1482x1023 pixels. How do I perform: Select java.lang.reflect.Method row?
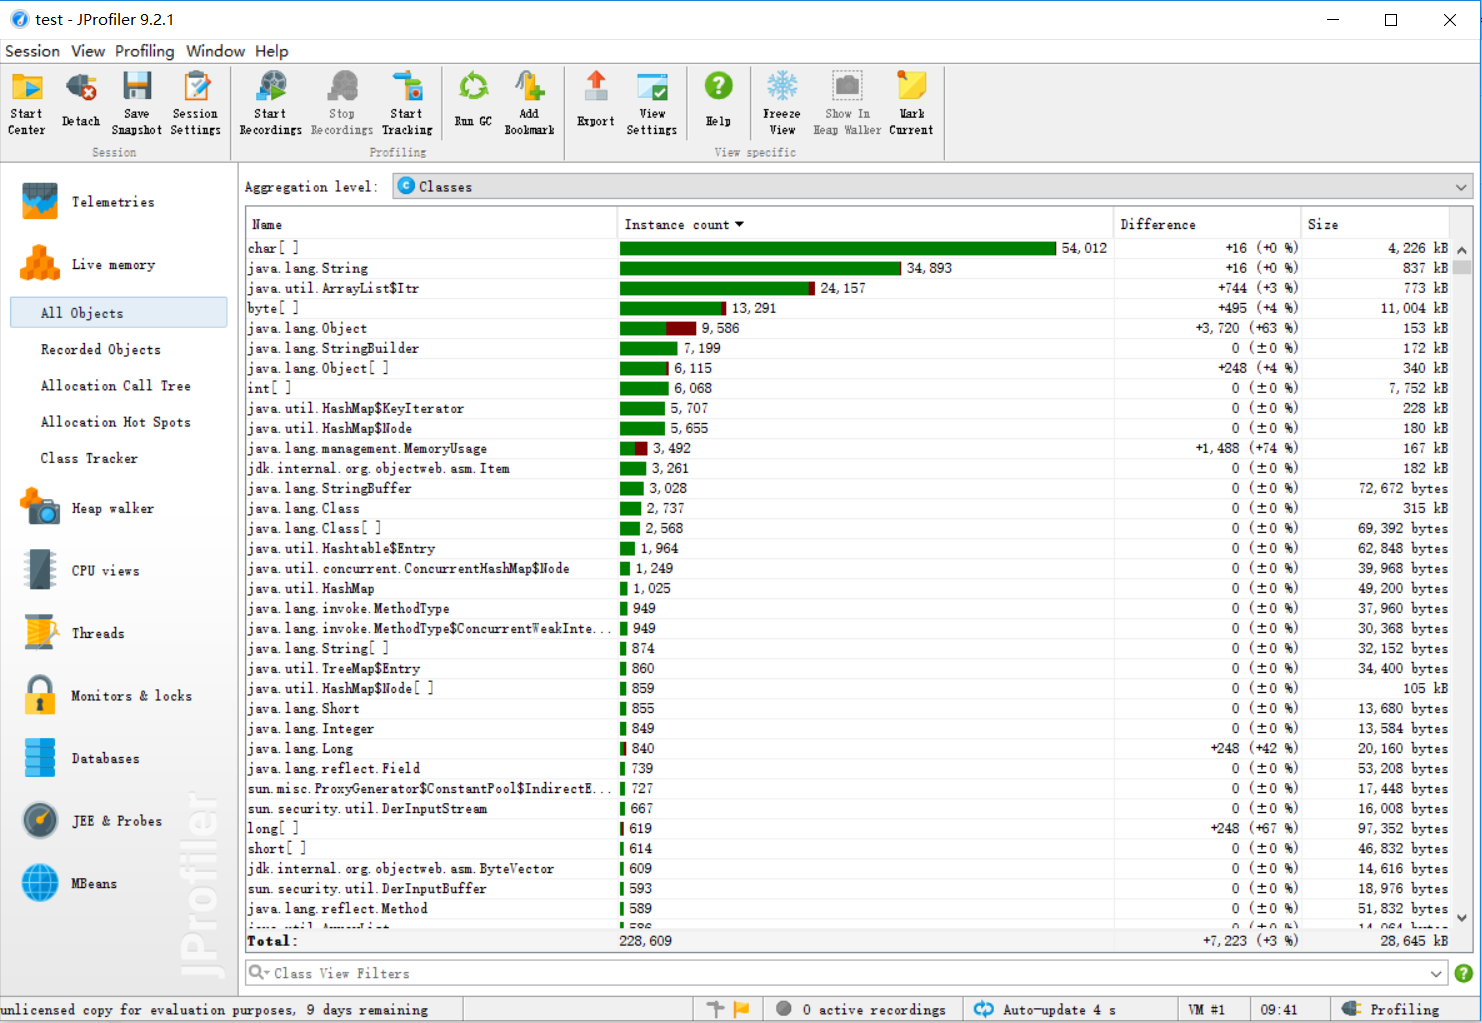(x=848, y=908)
